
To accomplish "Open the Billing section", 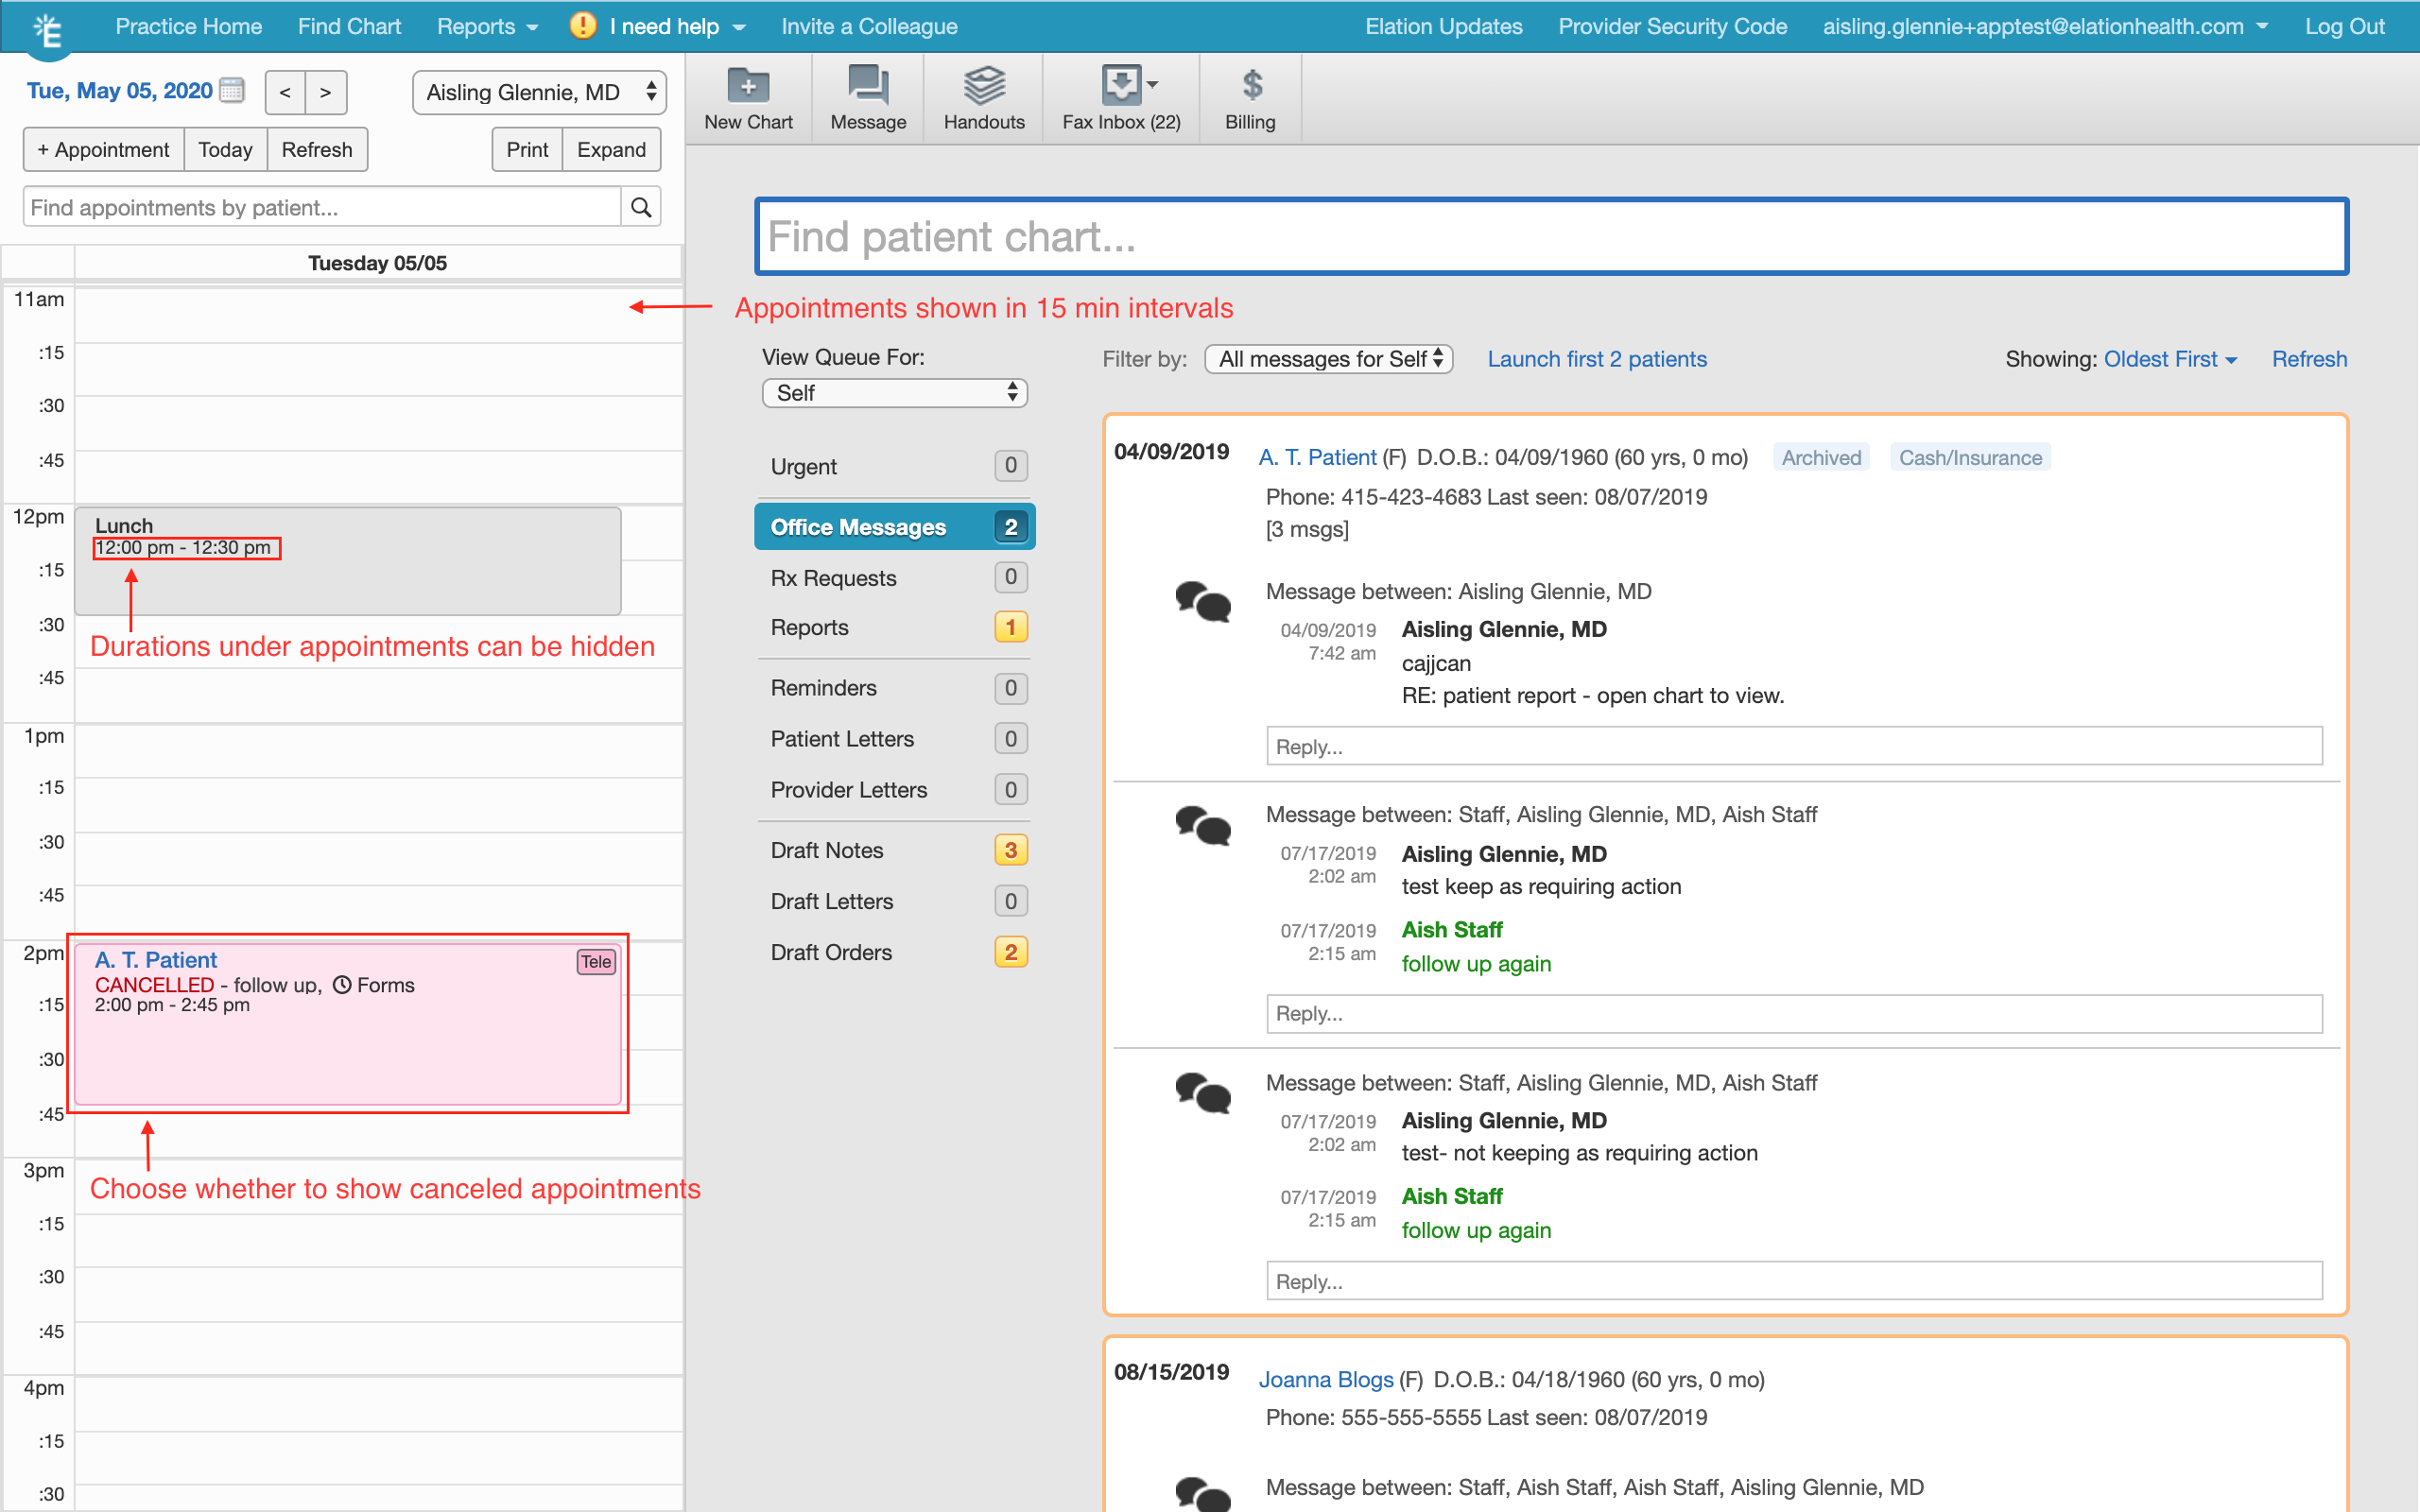I will [1250, 96].
